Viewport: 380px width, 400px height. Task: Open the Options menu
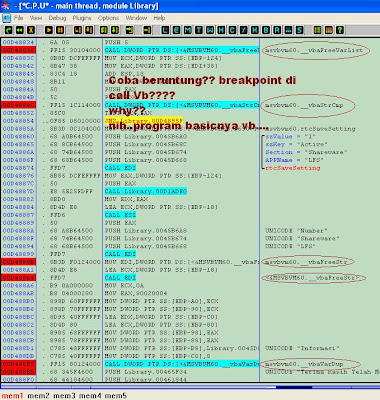pyautogui.click(x=108, y=18)
